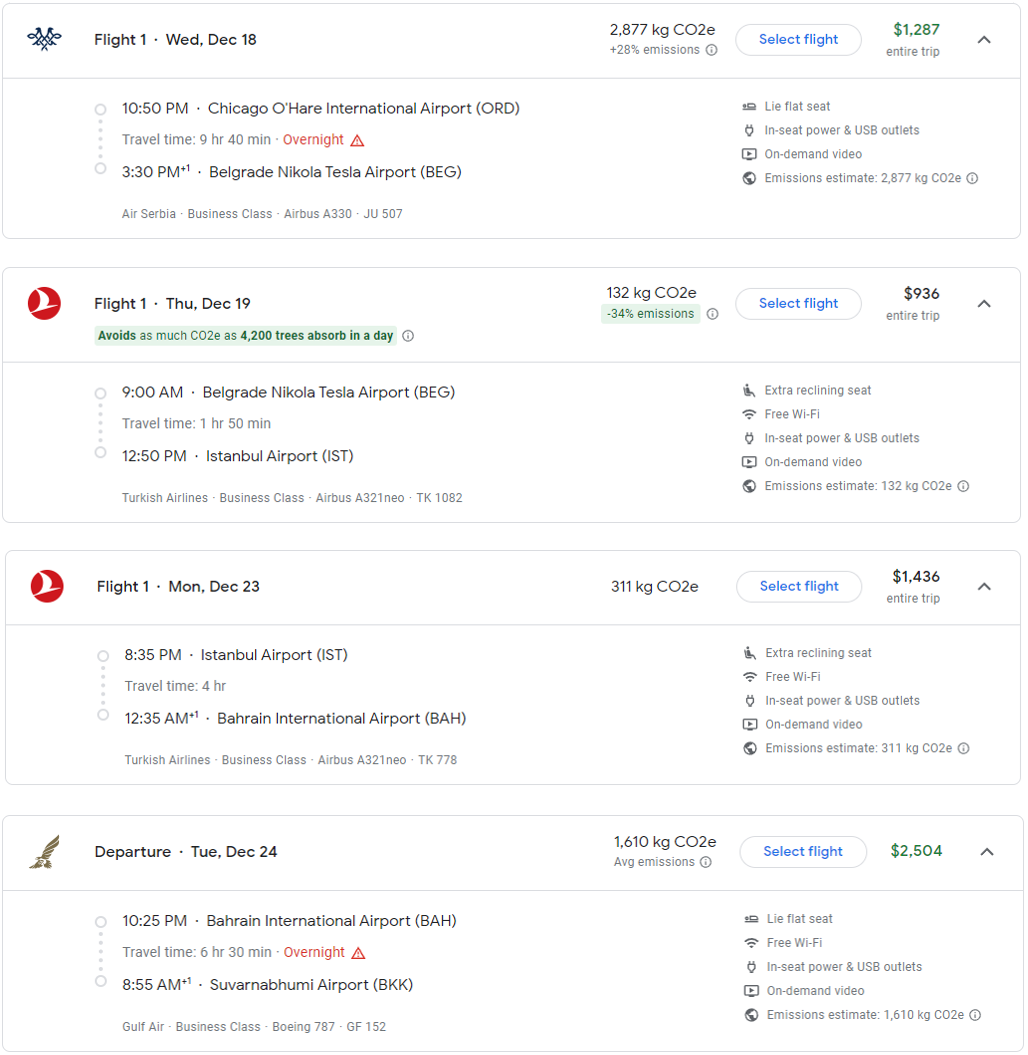Click info icon beside Avg emissions
Viewport: 1028px width, 1055px height.
(706, 862)
